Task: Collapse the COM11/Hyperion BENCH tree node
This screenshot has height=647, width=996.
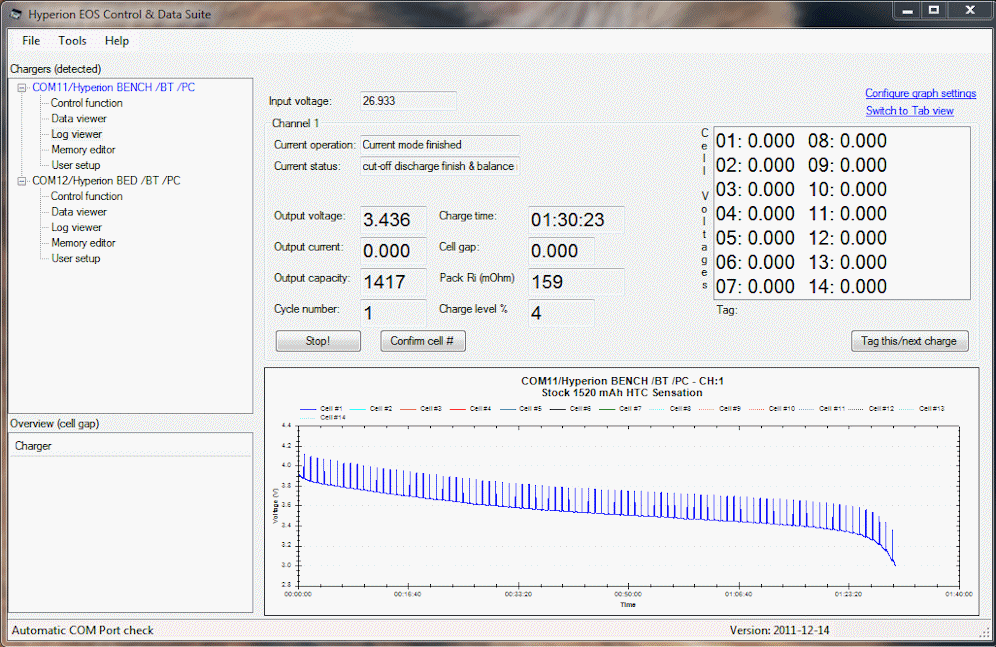Action: click(22, 88)
